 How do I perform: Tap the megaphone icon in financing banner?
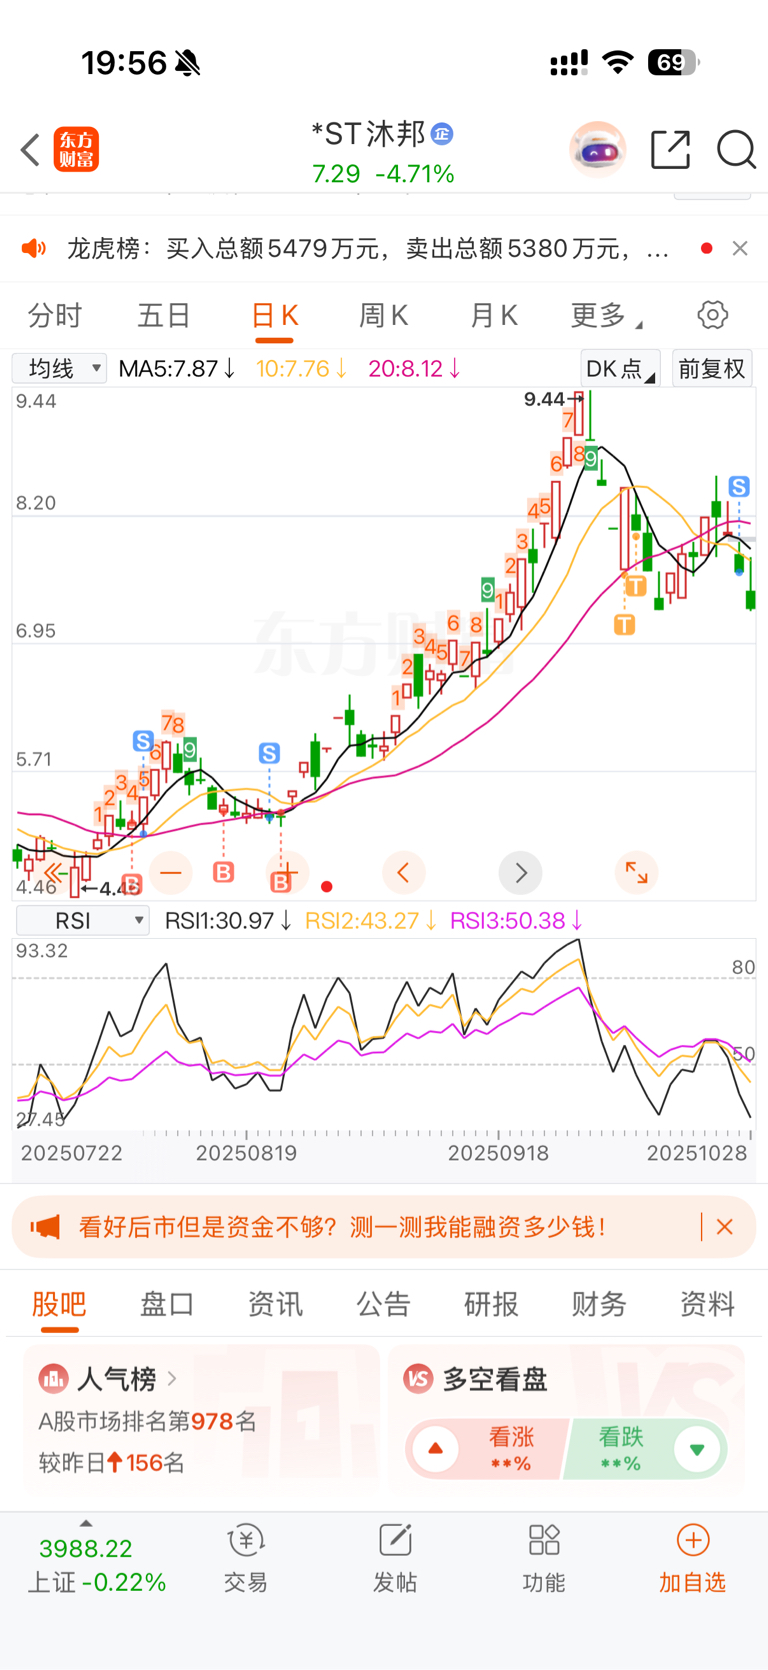pos(45,1227)
